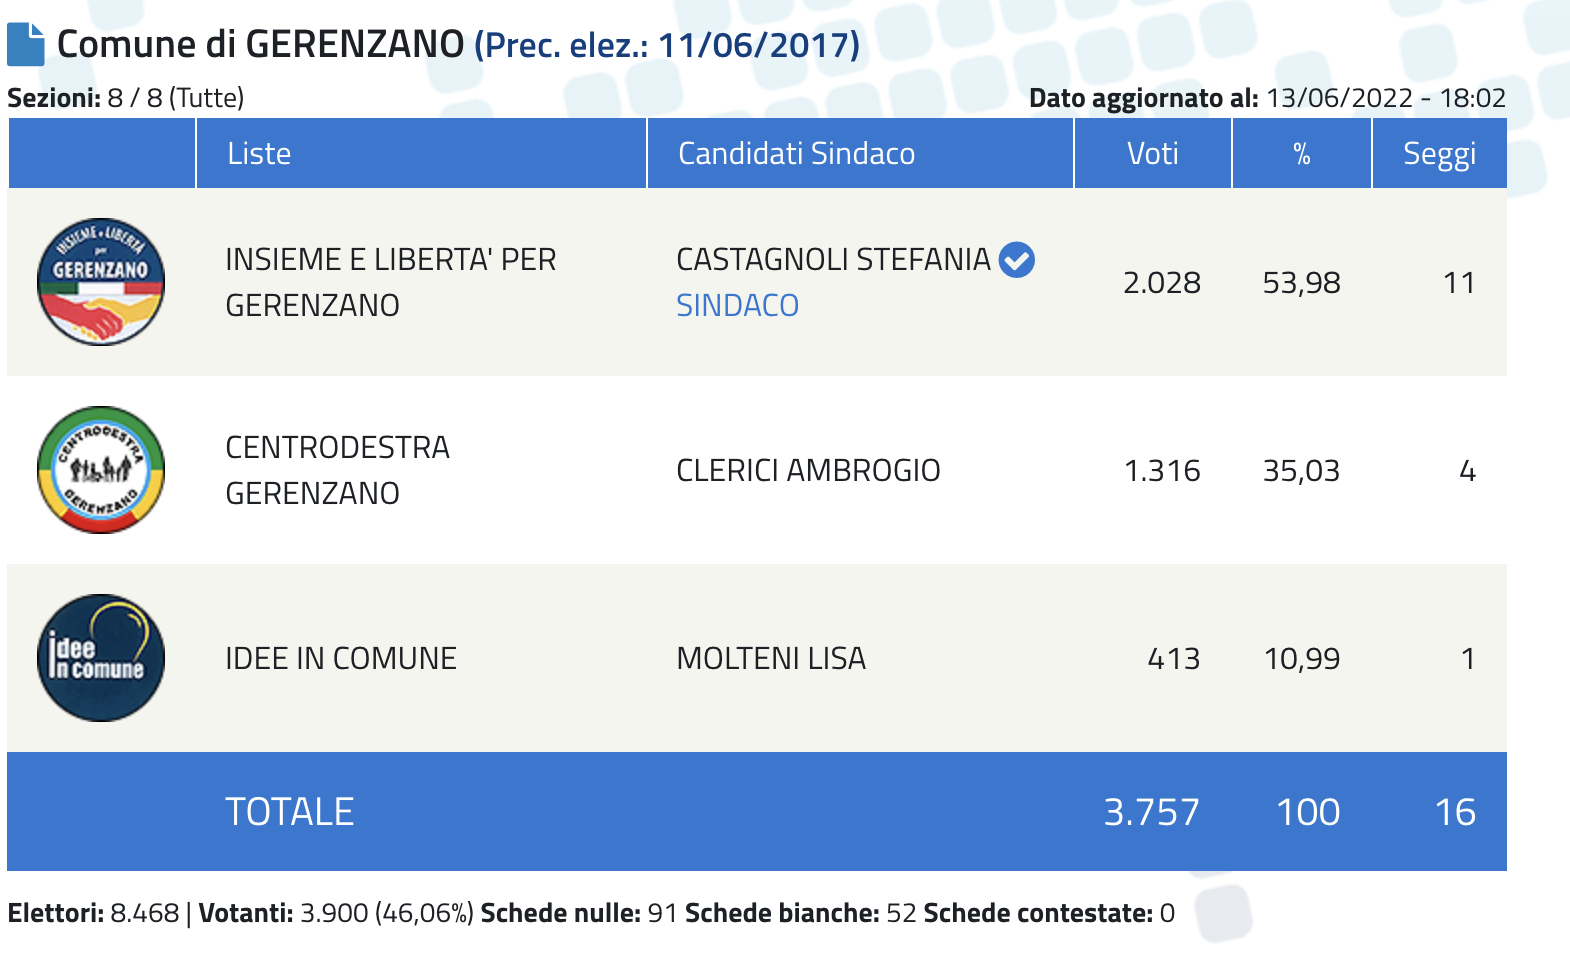Click the SINDACO label under Castagnoli
The image size is (1570, 955).
coord(737,305)
